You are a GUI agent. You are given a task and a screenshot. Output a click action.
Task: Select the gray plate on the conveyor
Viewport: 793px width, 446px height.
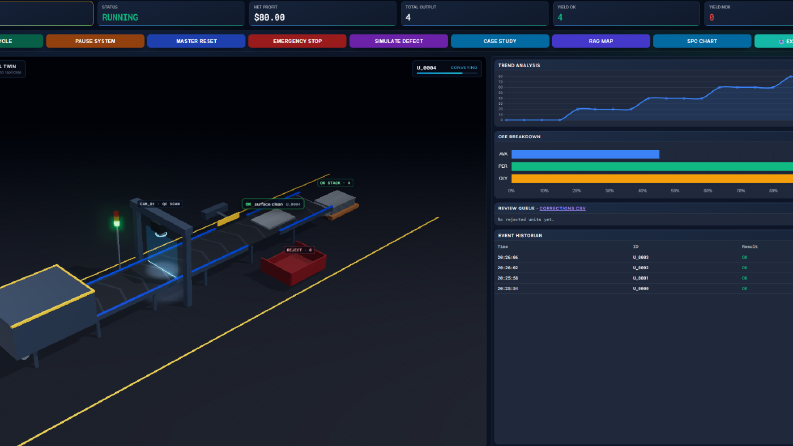pyautogui.click(x=273, y=219)
